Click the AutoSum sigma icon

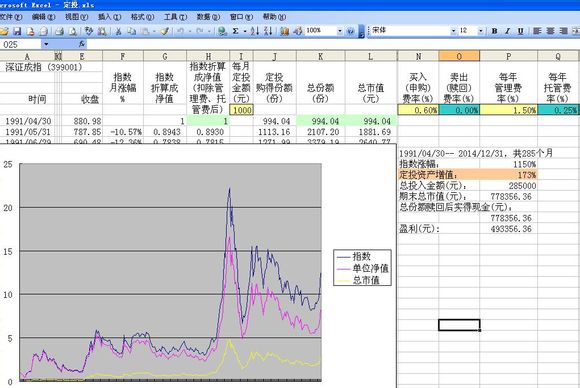coord(235,31)
